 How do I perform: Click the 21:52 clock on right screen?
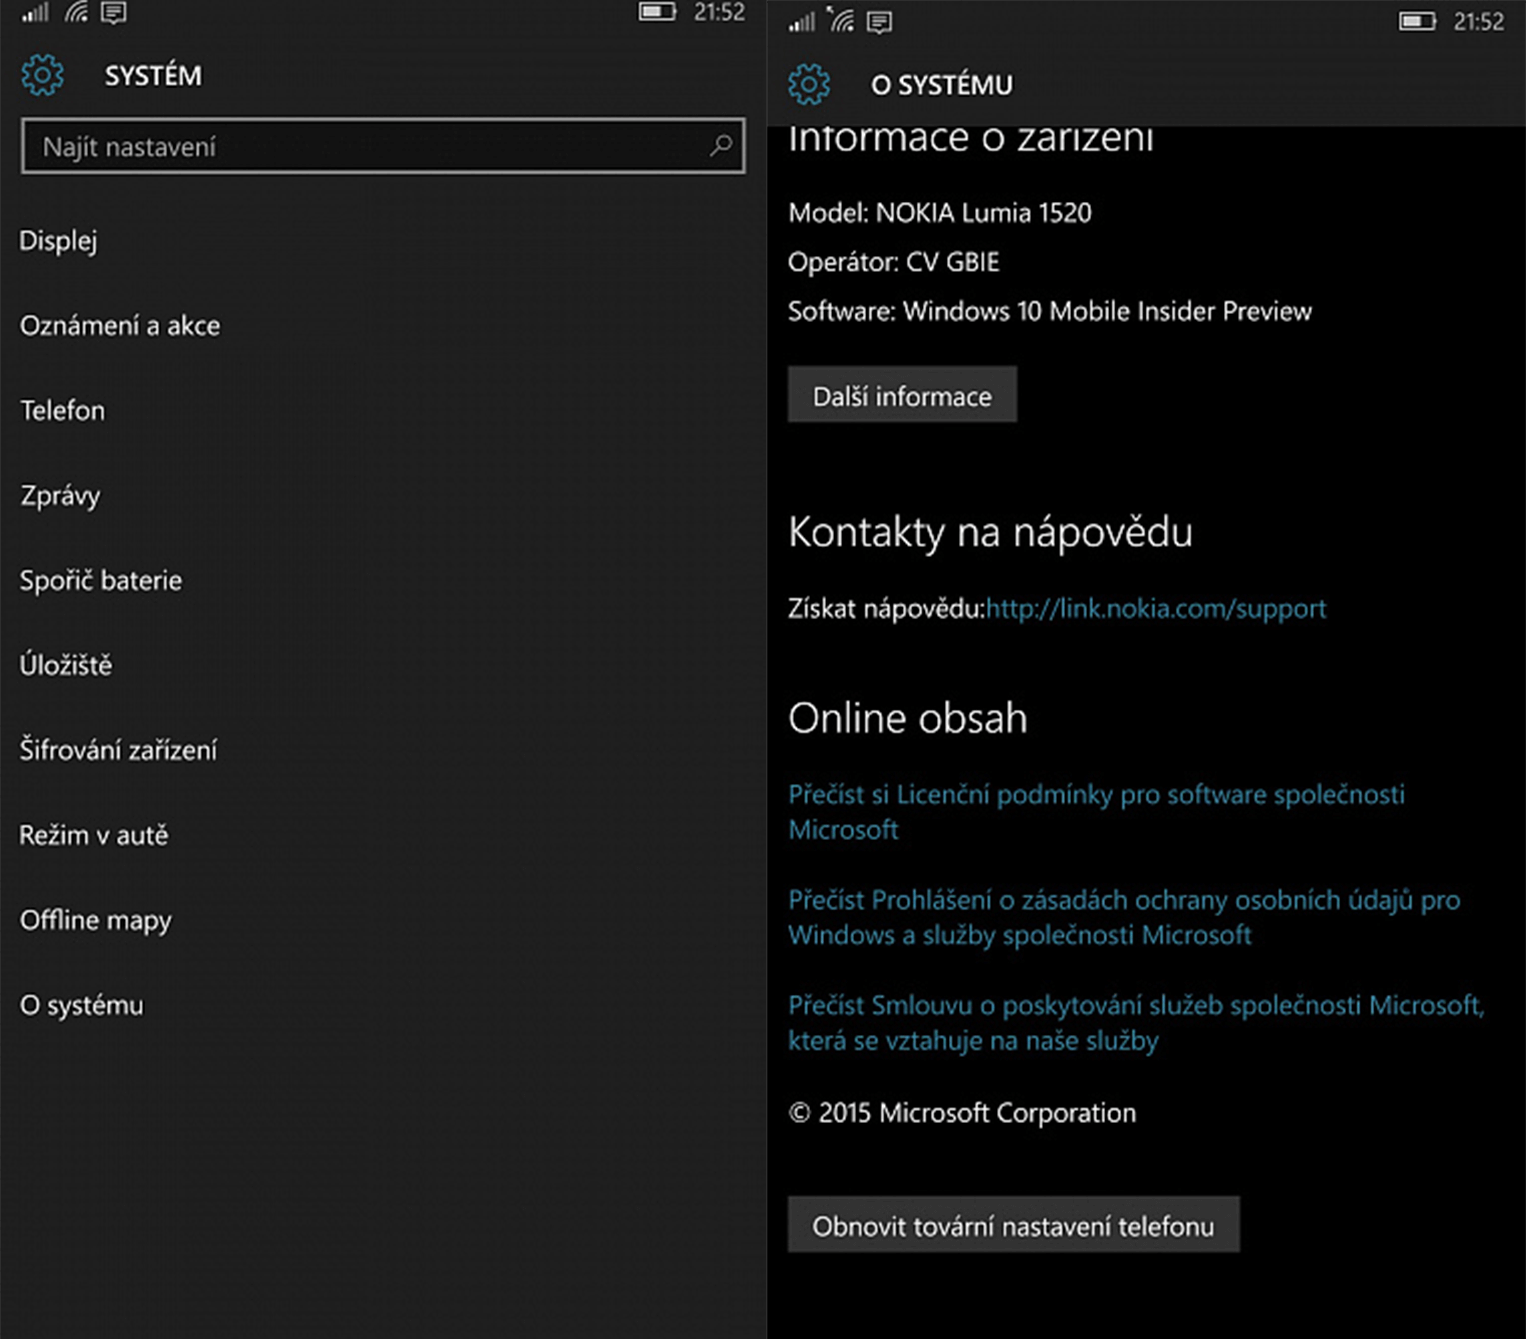1478,21
